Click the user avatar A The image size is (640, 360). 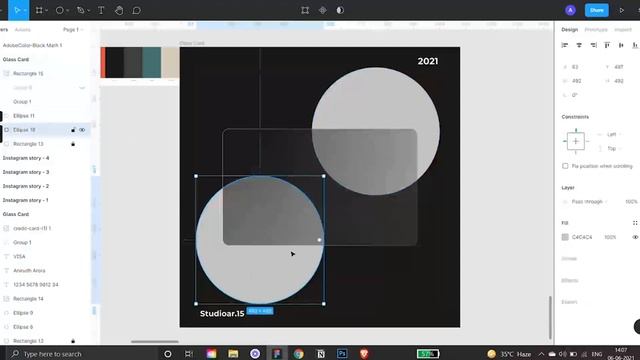click(x=570, y=10)
